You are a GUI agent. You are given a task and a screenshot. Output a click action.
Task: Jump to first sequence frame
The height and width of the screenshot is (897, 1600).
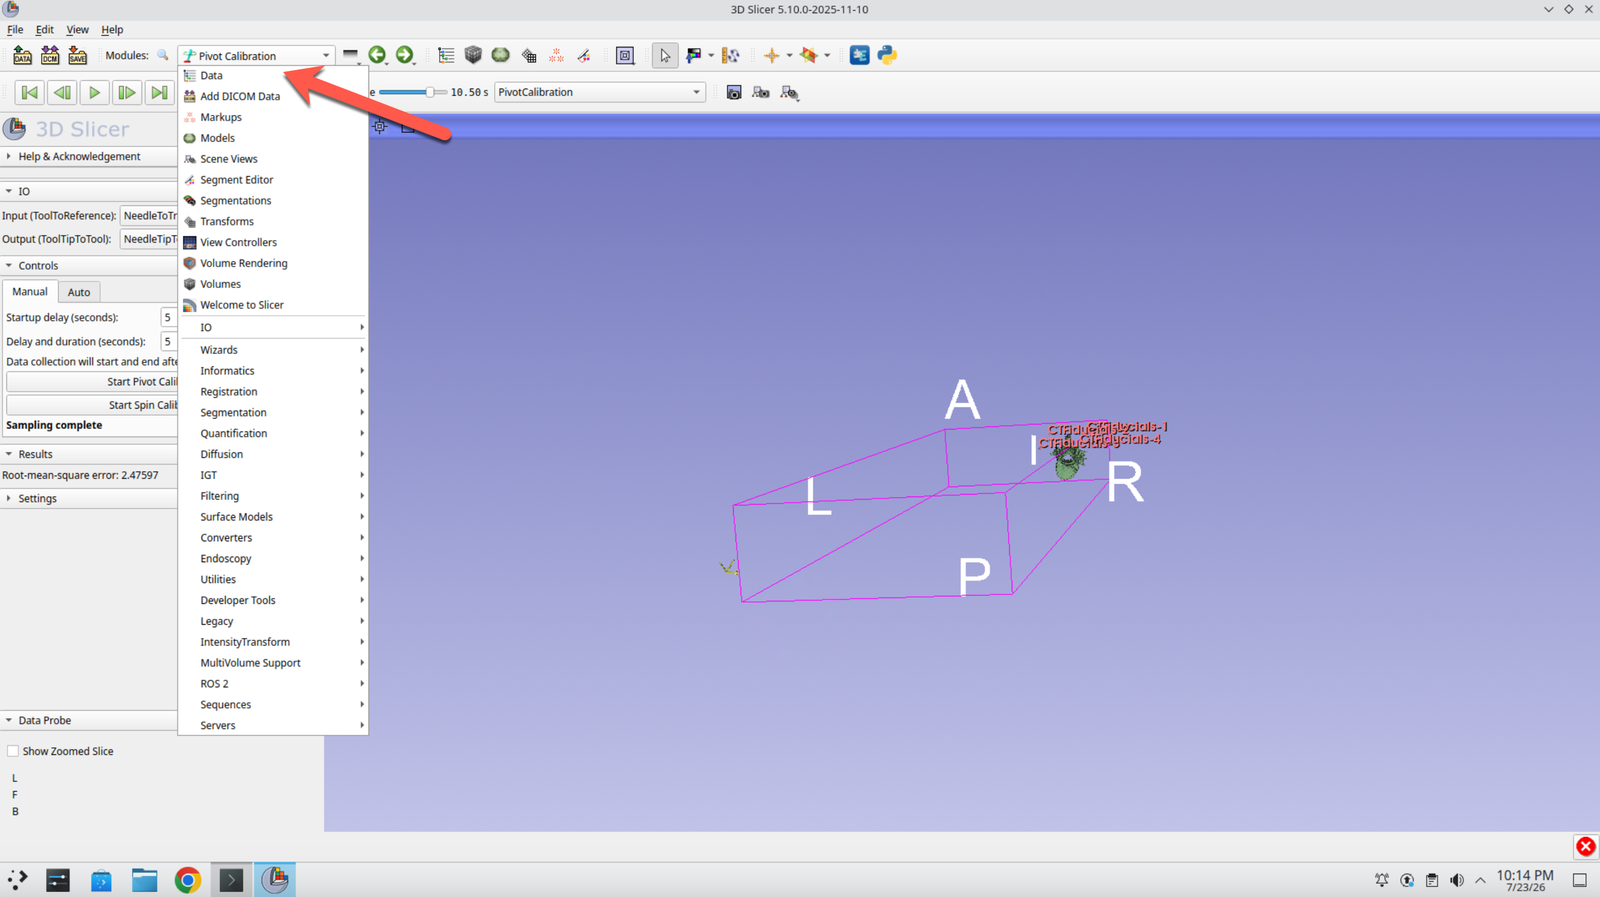coord(29,93)
